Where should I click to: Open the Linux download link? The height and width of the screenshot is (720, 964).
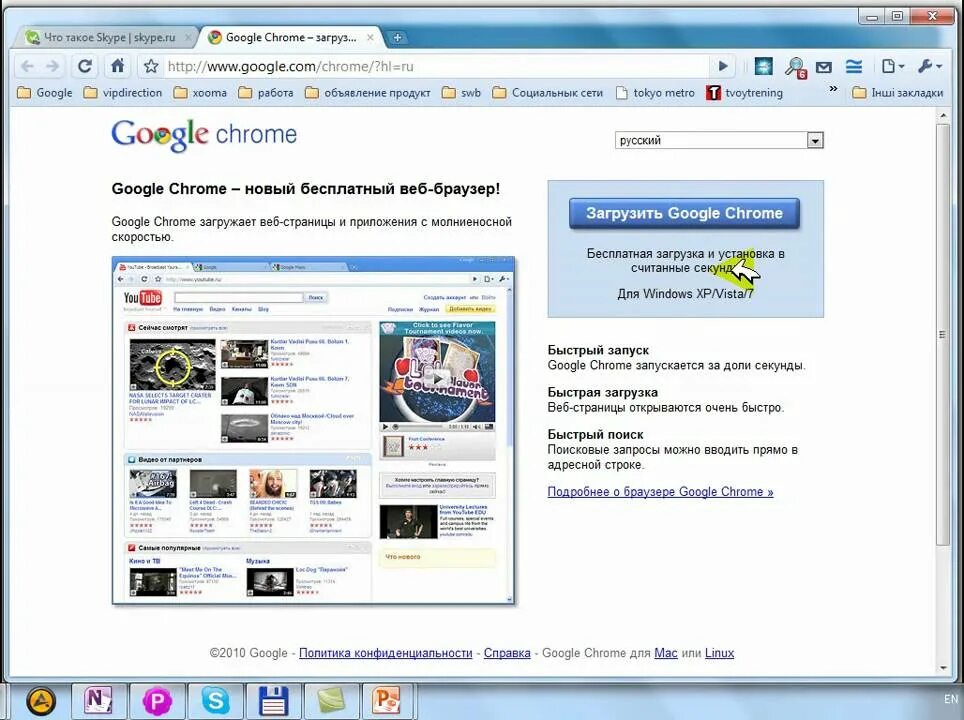pyautogui.click(x=719, y=653)
